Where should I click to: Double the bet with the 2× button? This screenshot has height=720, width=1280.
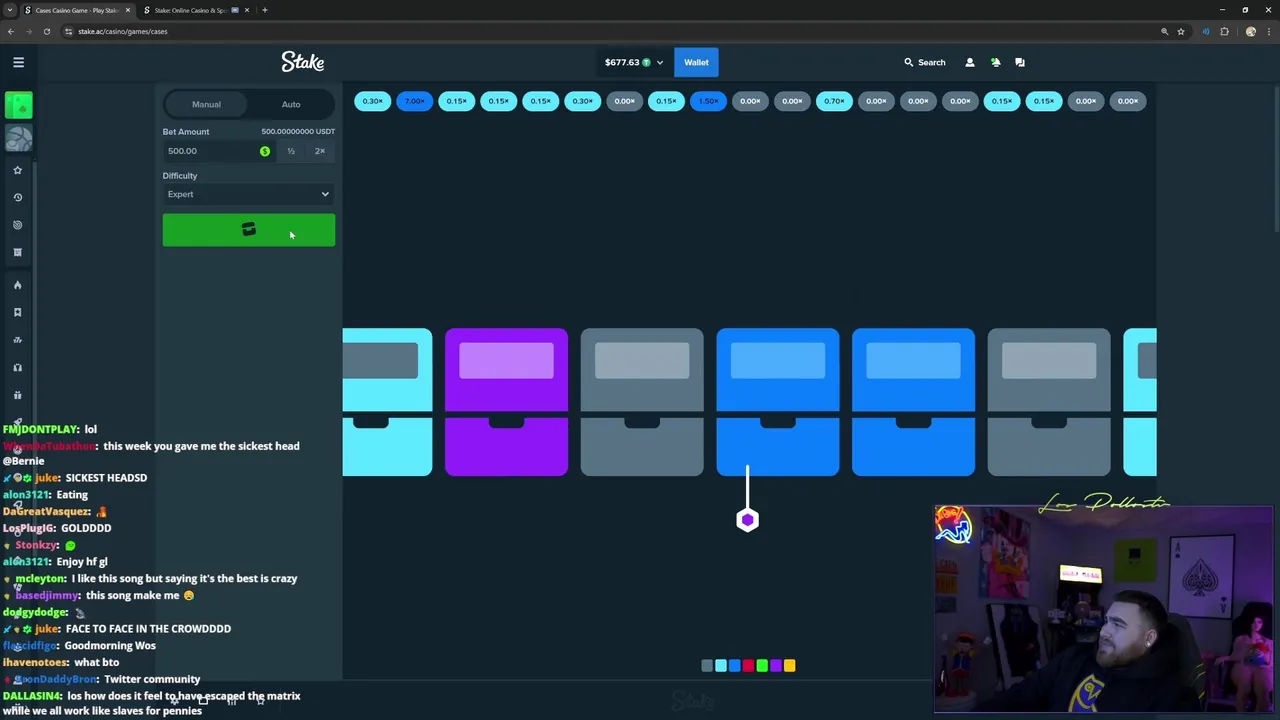(320, 151)
